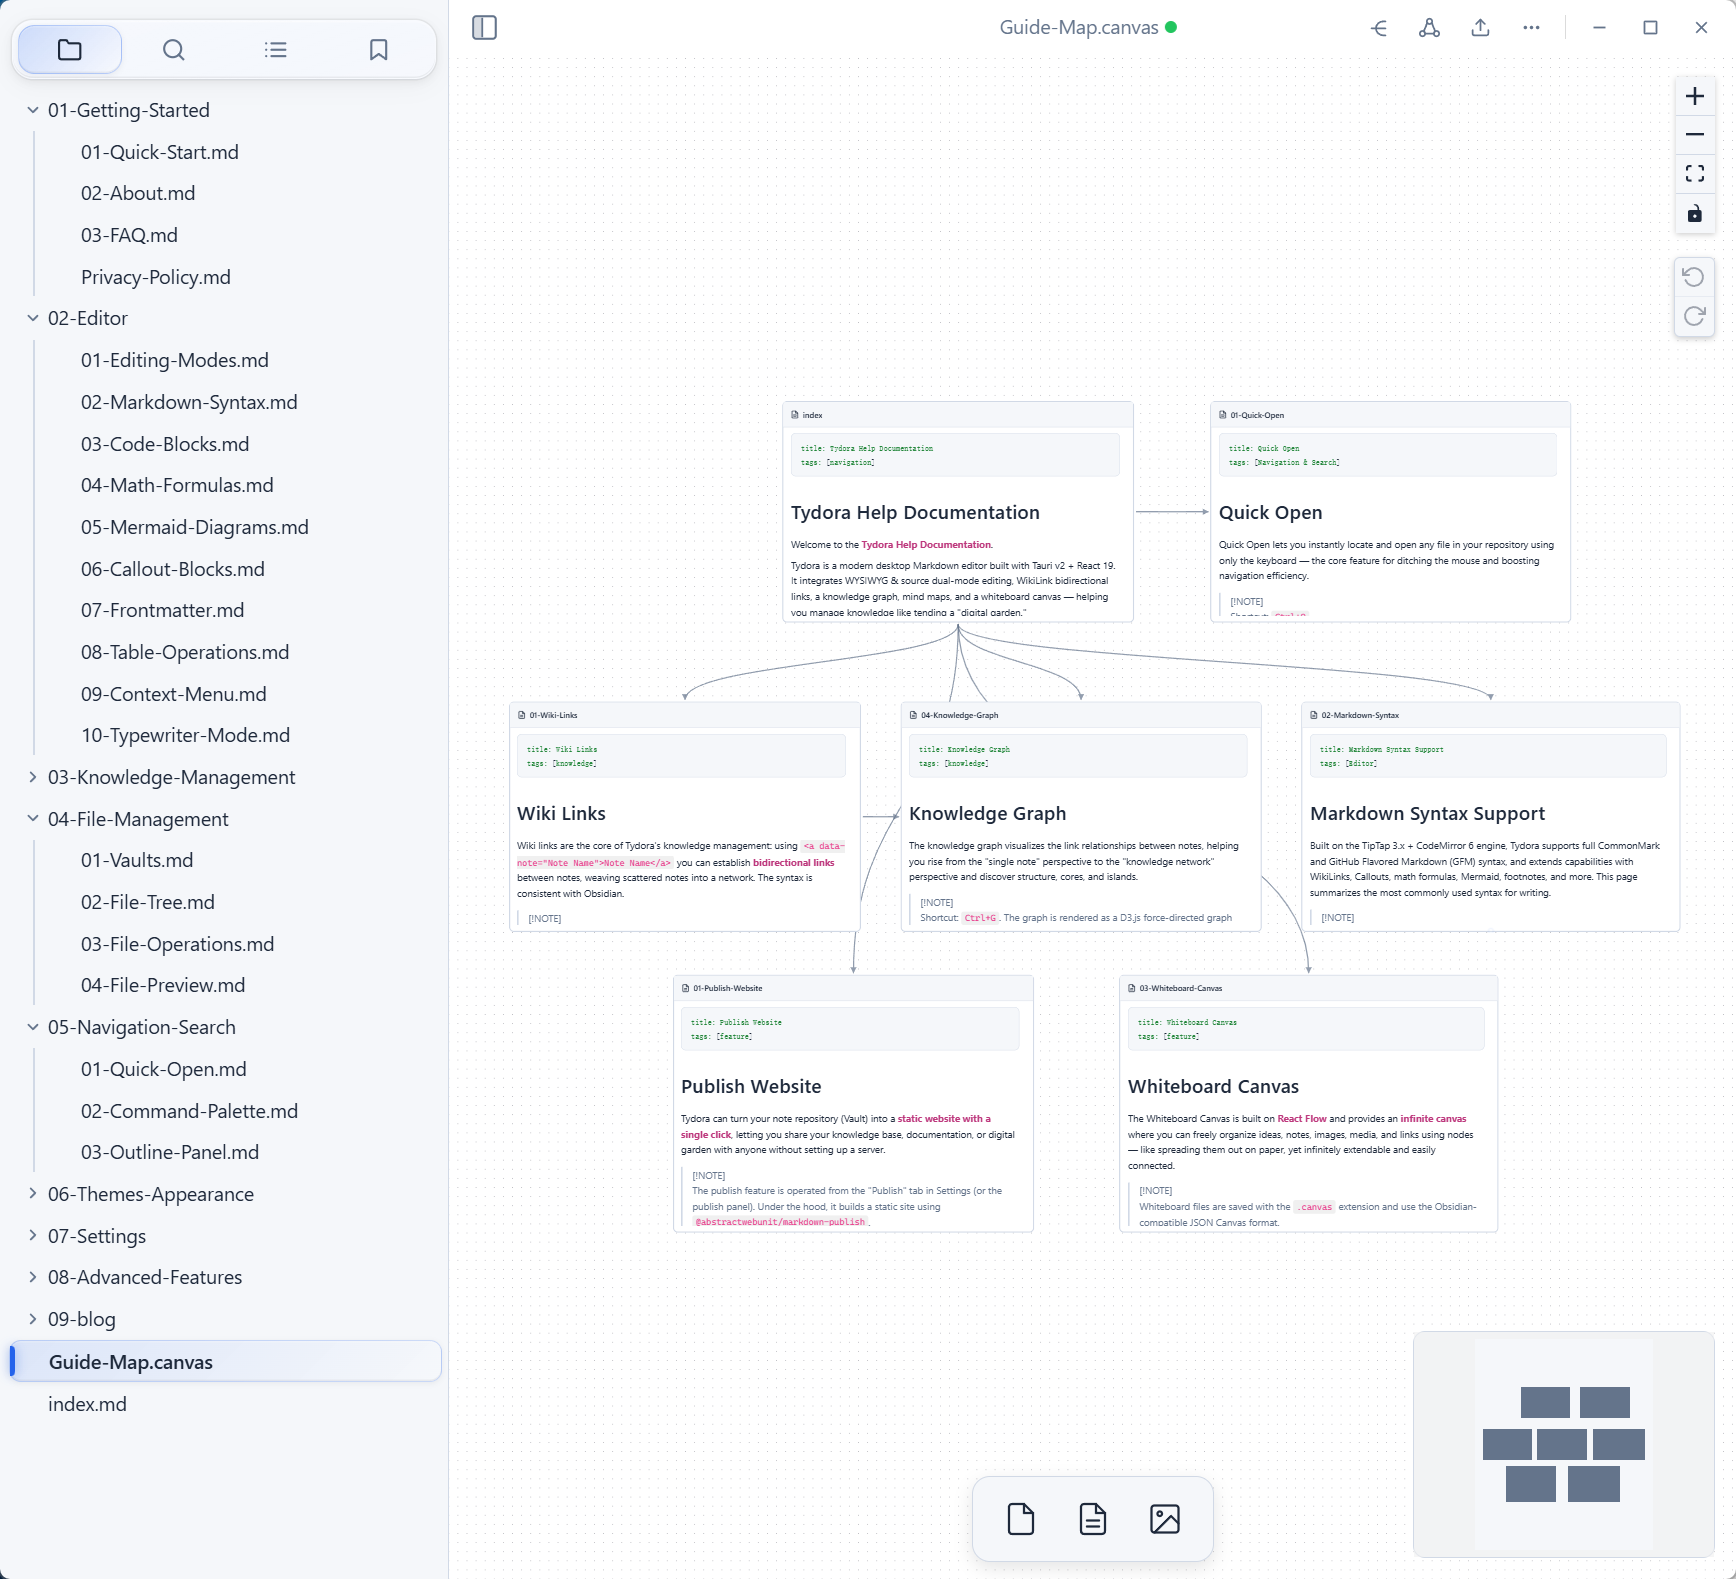The image size is (1736, 1579).
Task: Open 02-Command-Palette.md file
Action: coord(189,1111)
